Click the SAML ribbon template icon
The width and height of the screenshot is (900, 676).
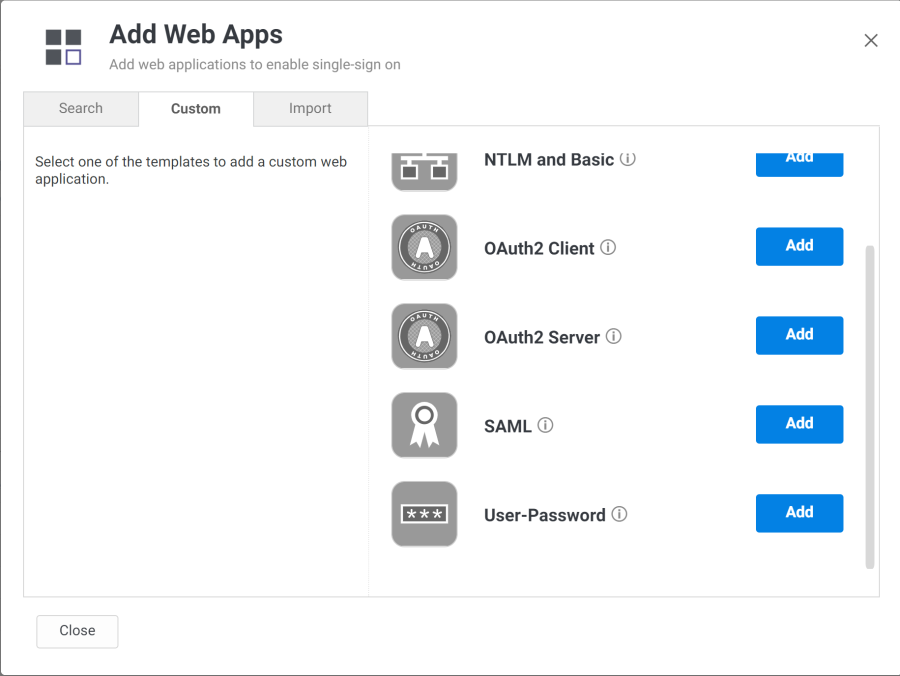(424, 425)
